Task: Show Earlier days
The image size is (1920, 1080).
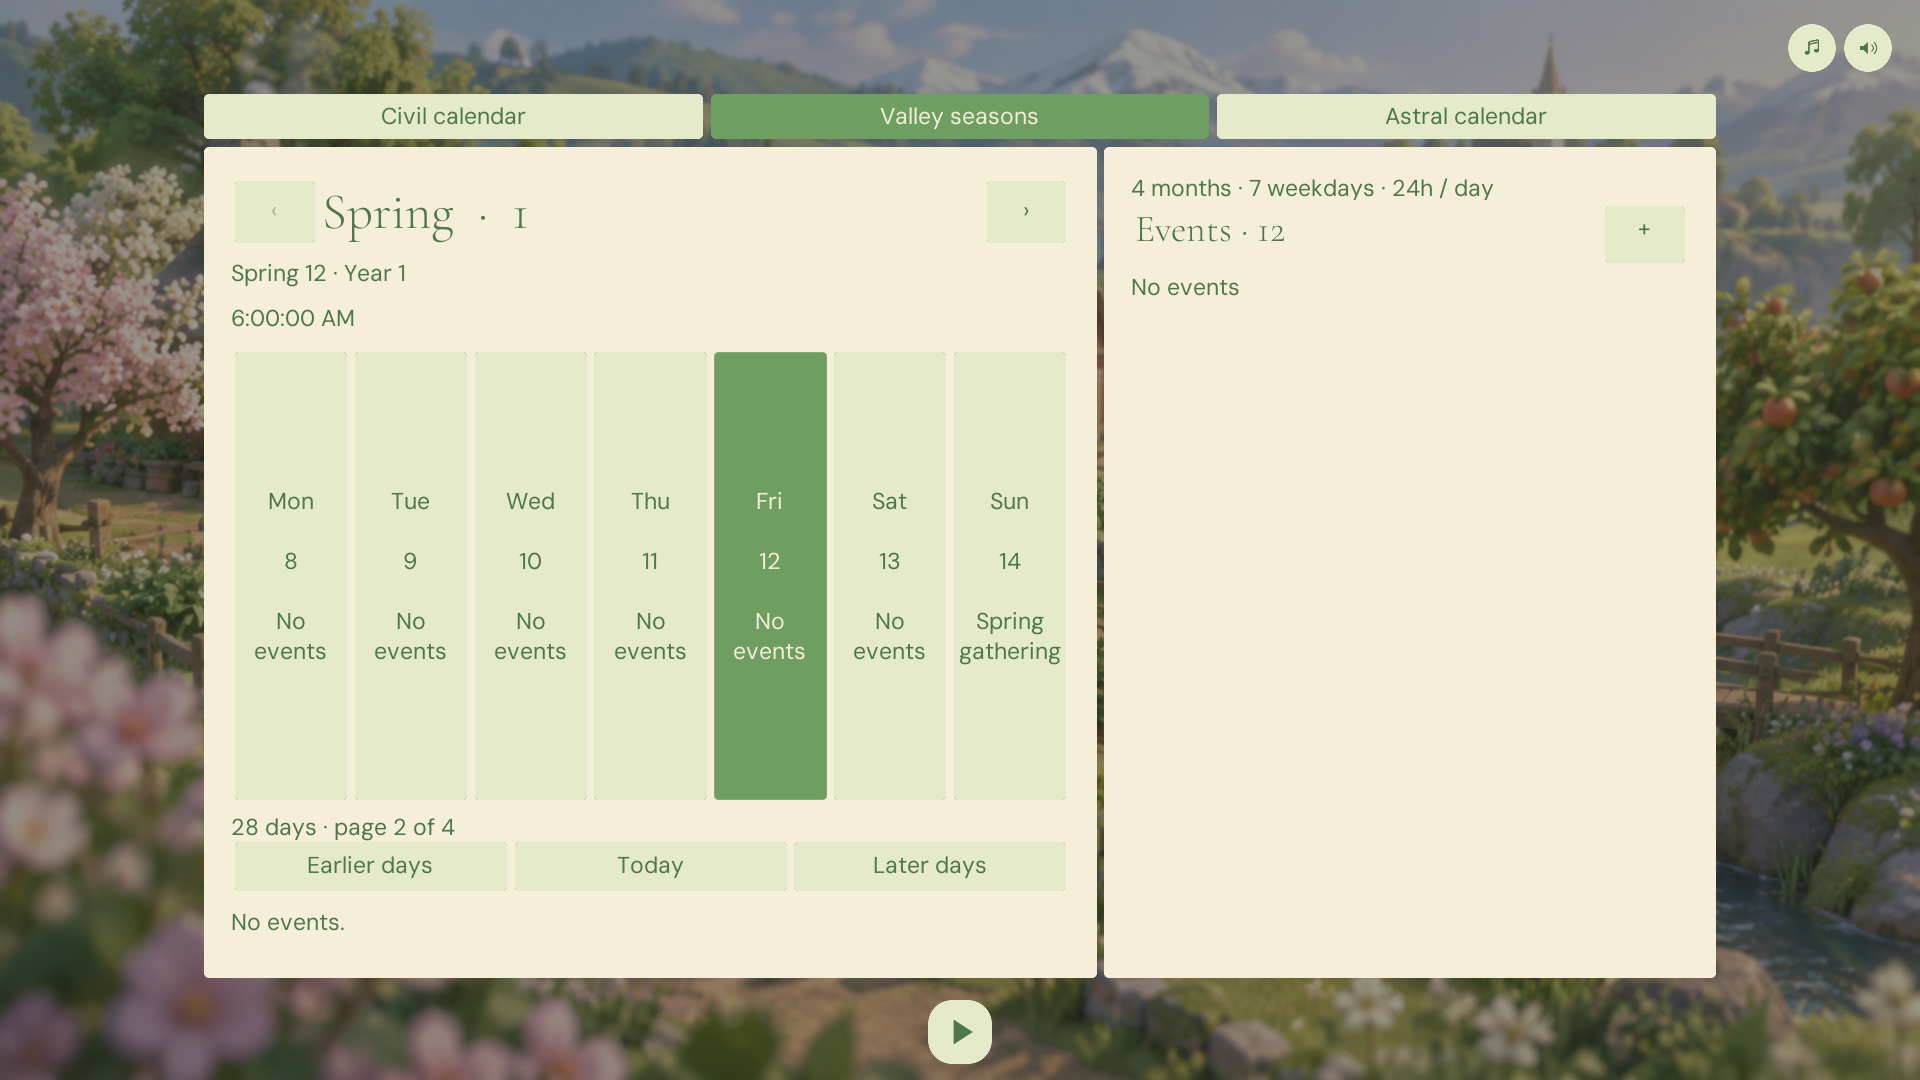Action: pos(370,865)
